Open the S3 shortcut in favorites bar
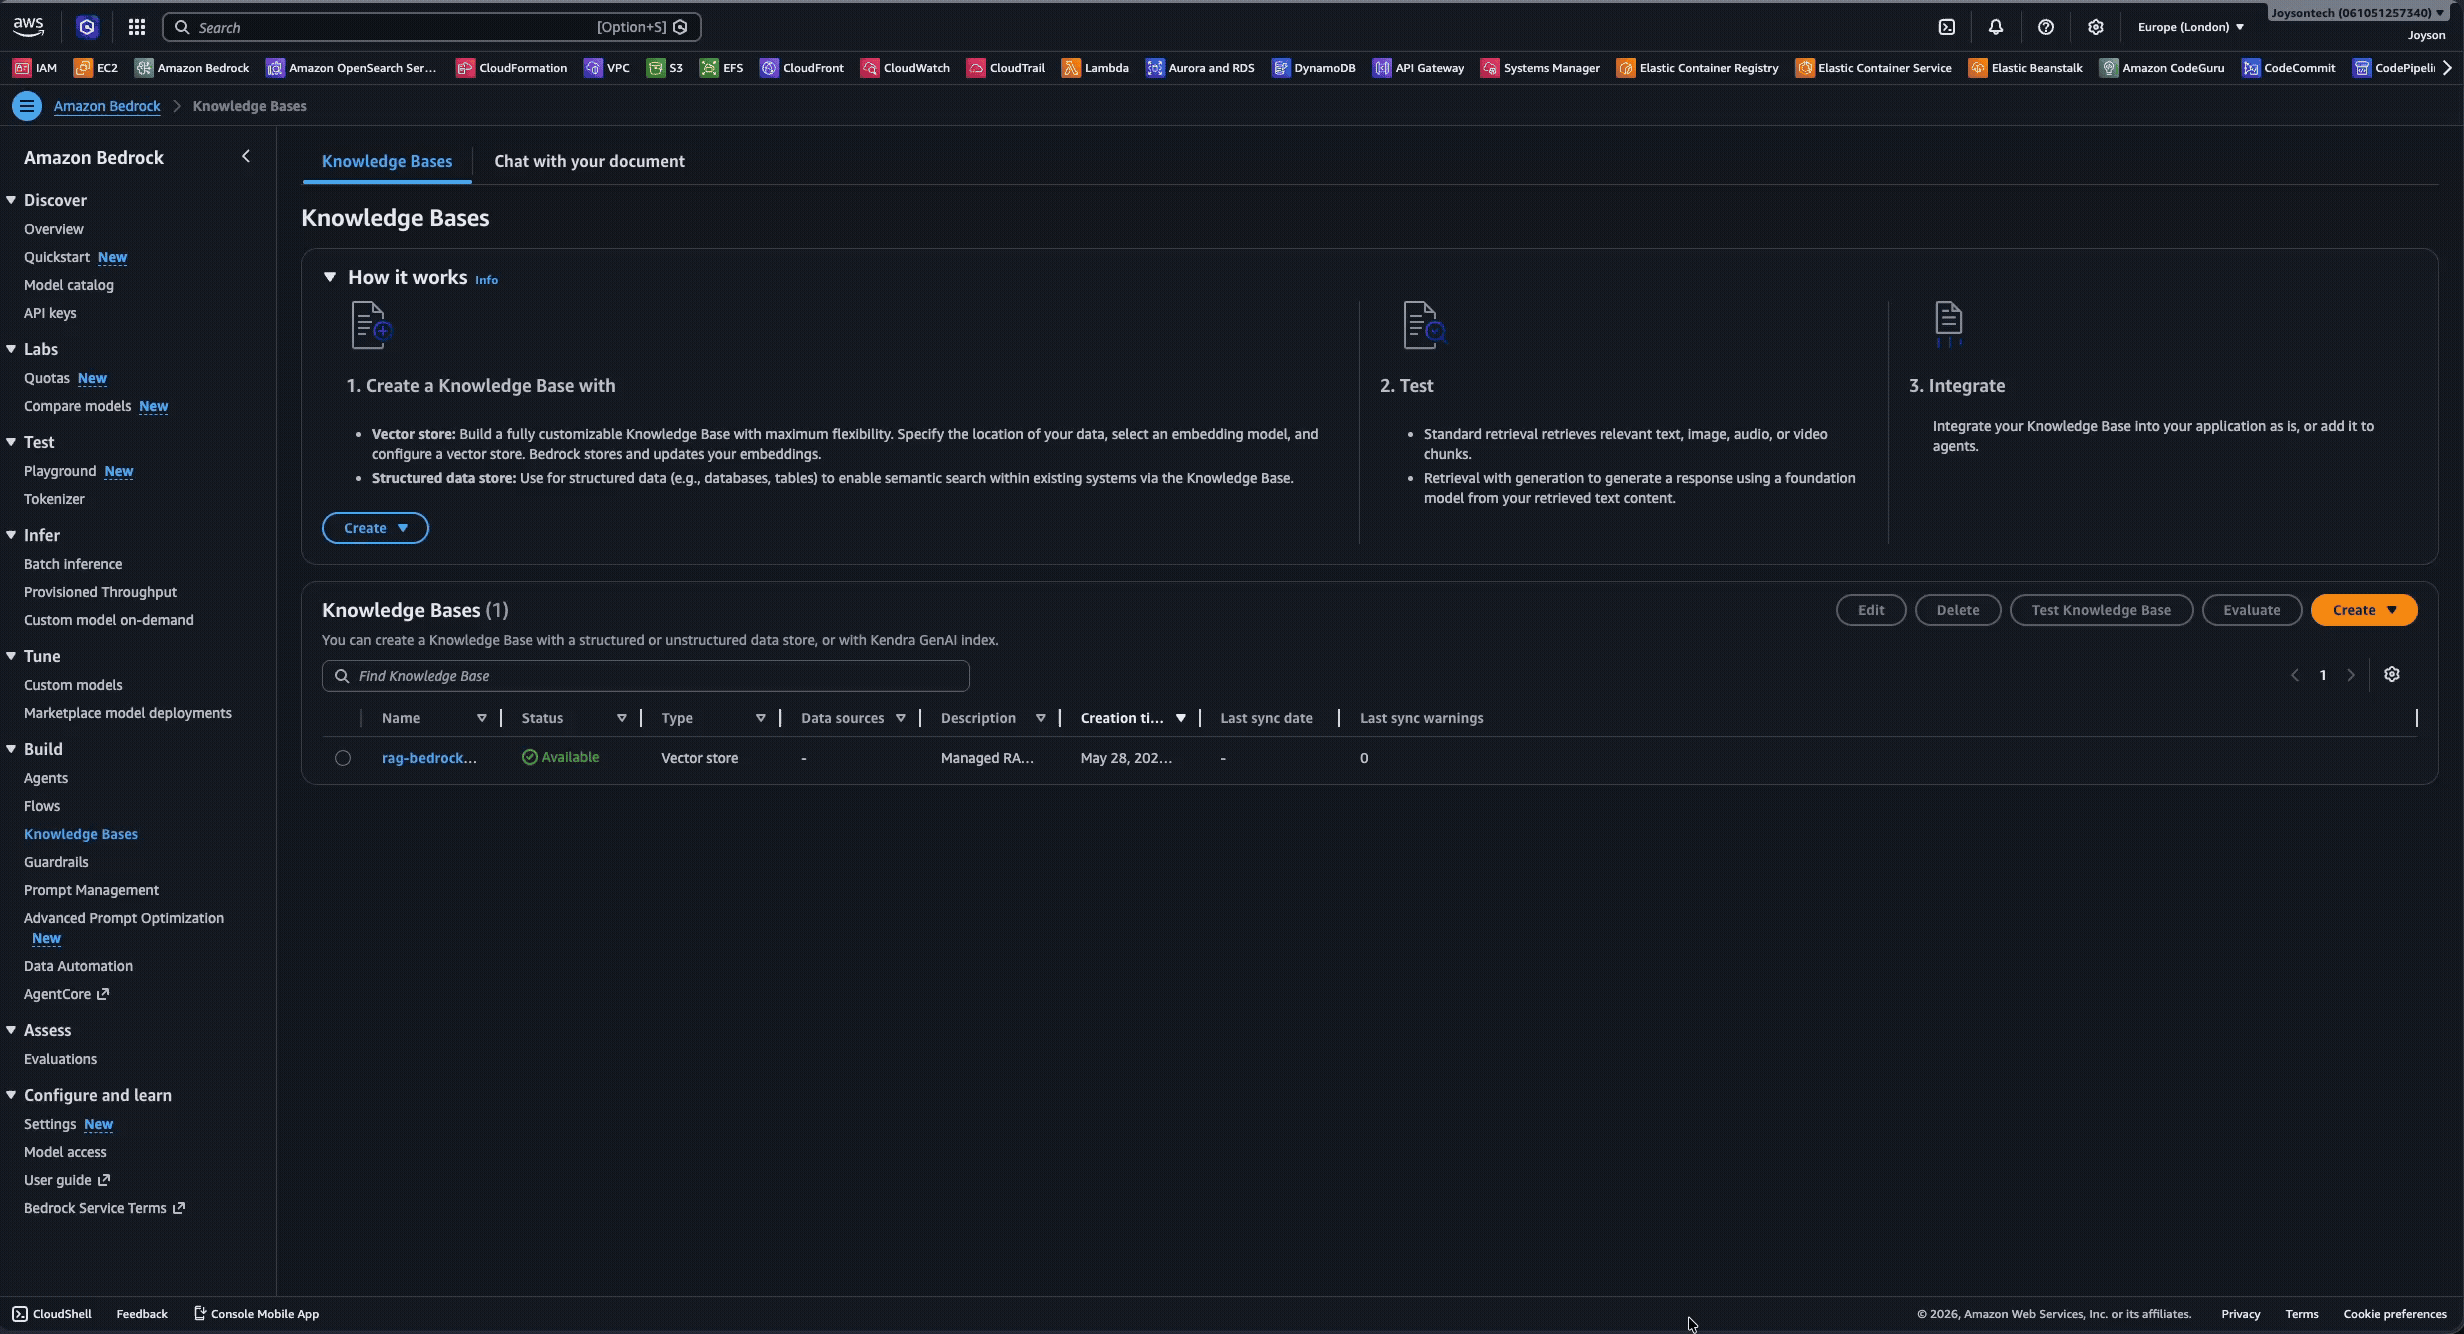 [x=665, y=68]
